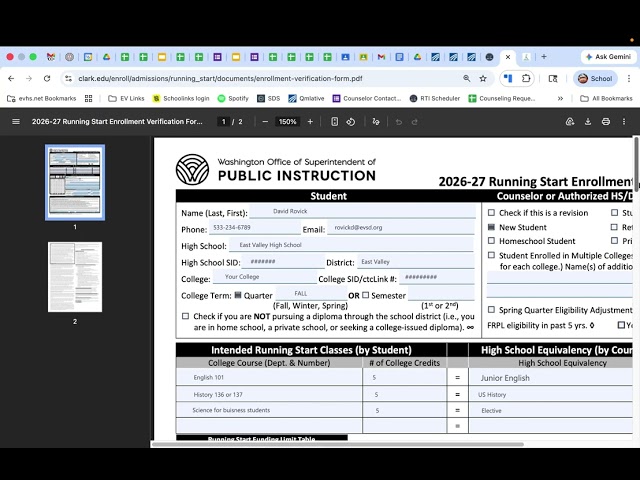Click the Ask Gemini button
Screen dimensions: 640x480
tap(608, 57)
